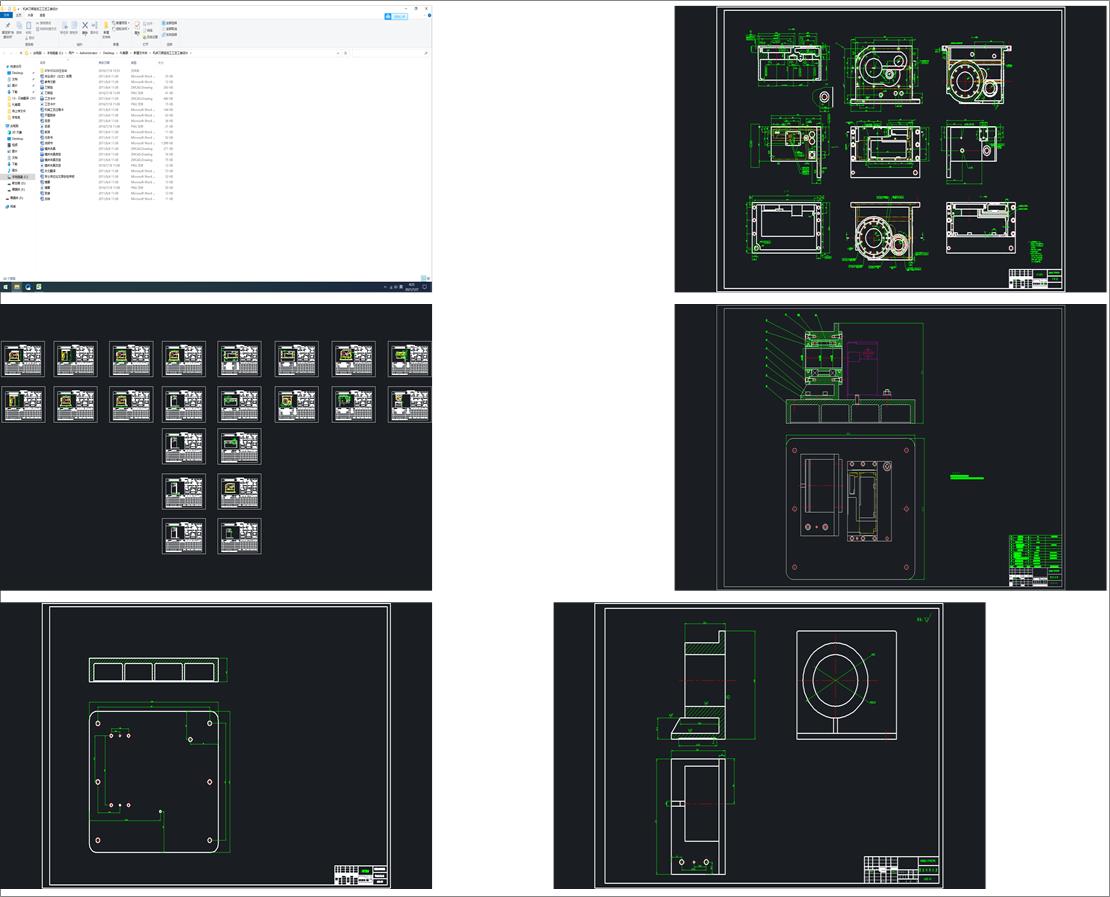
Task: Click the green notes text in fixture drawing
Action: [967, 476]
